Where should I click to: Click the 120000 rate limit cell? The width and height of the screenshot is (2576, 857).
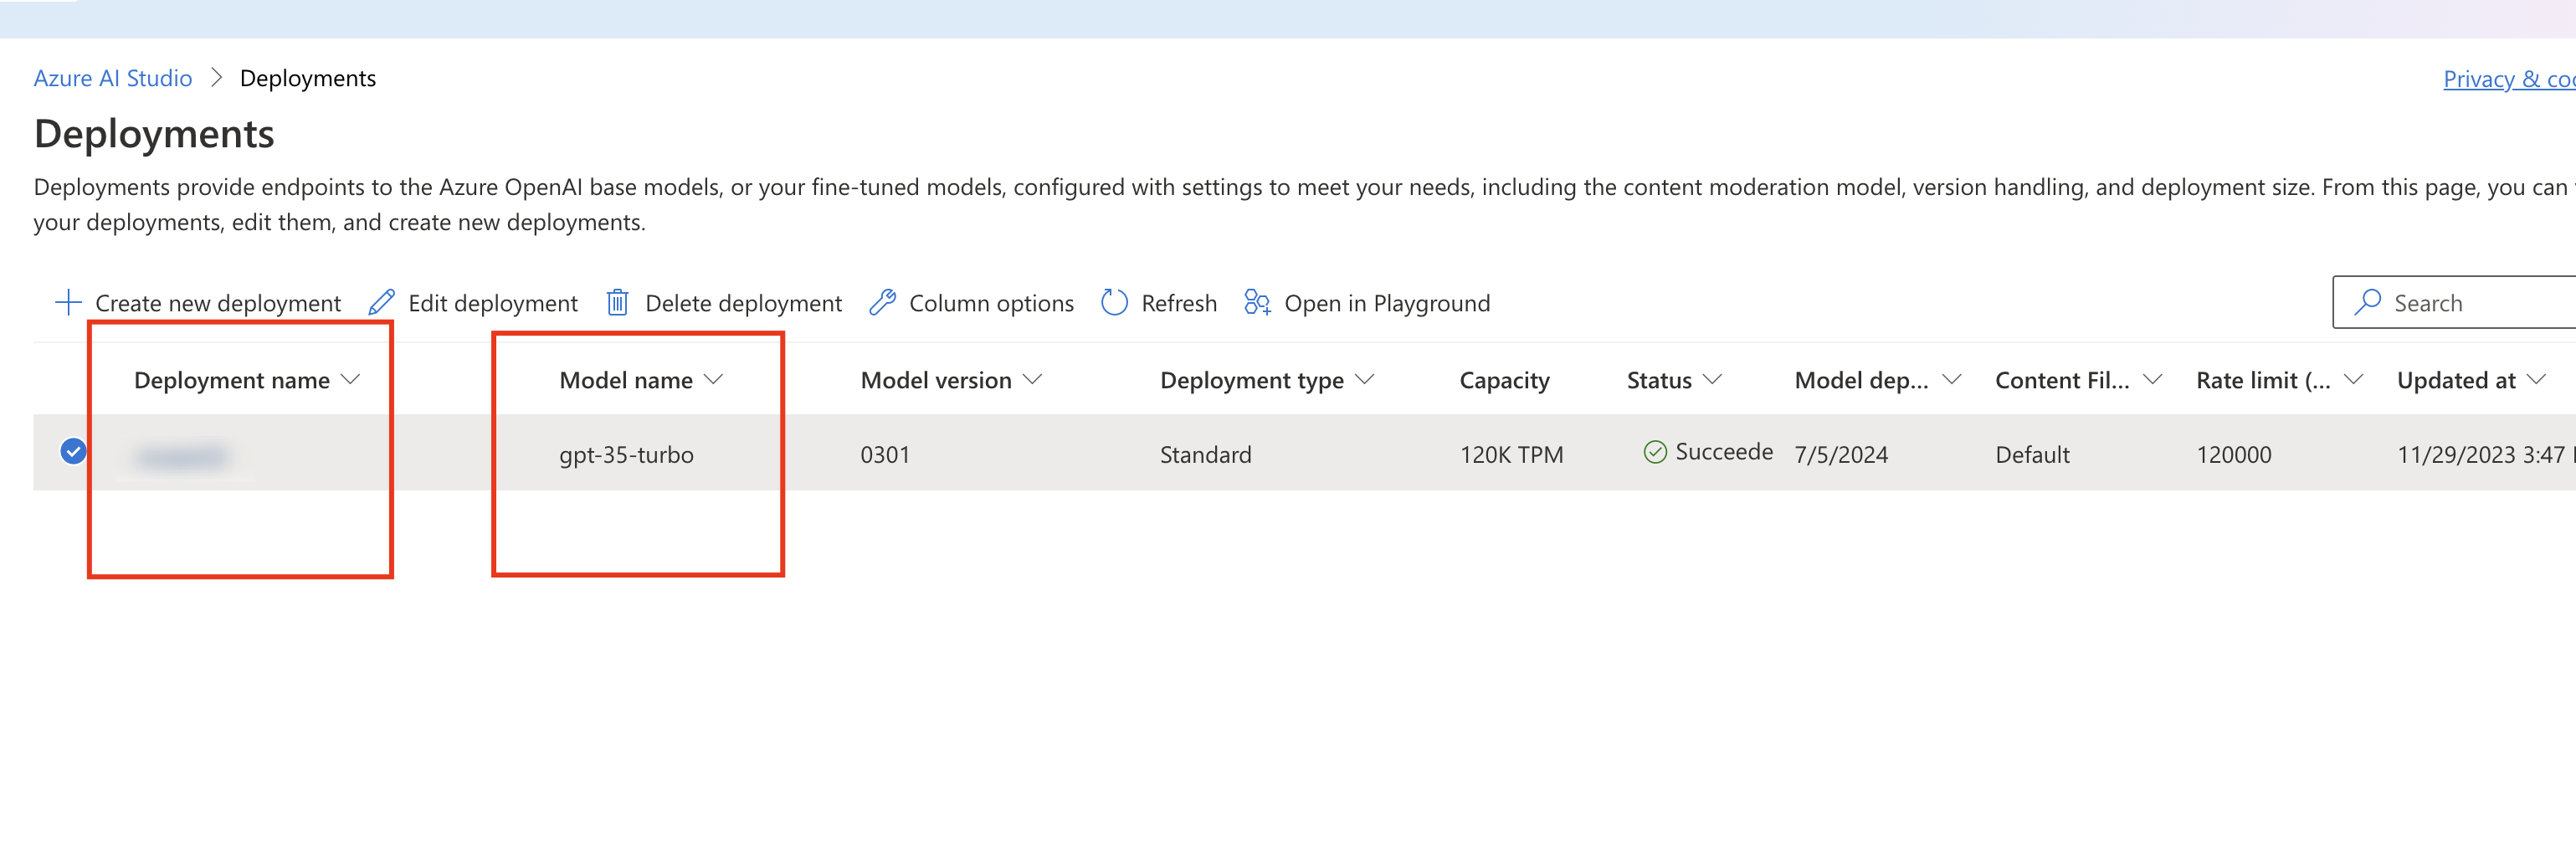point(2233,455)
